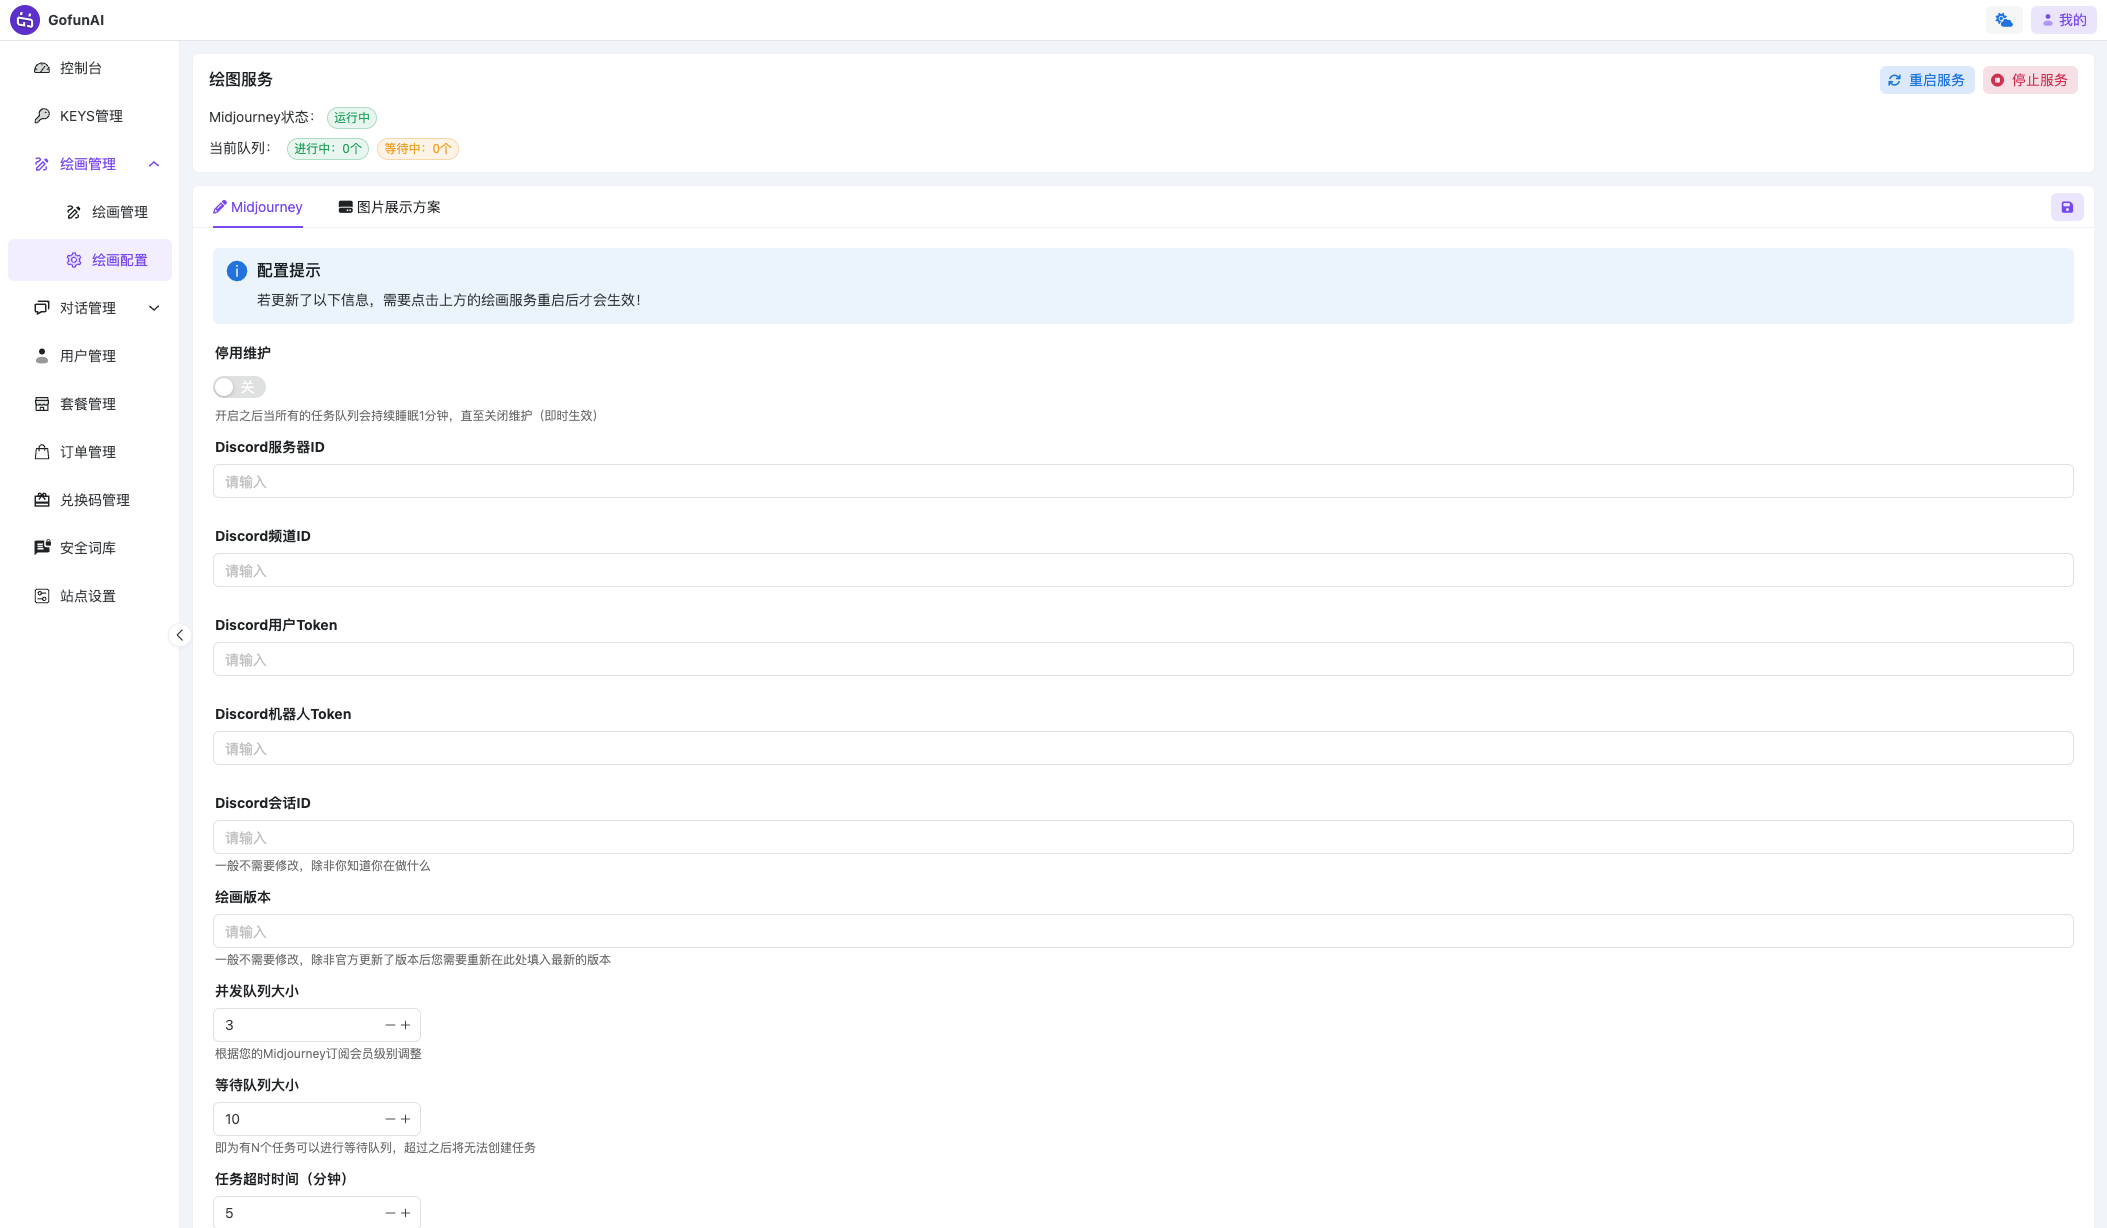The height and width of the screenshot is (1228, 2107).
Task: Click the theme switcher icon next to 我的
Action: tap(2003, 19)
